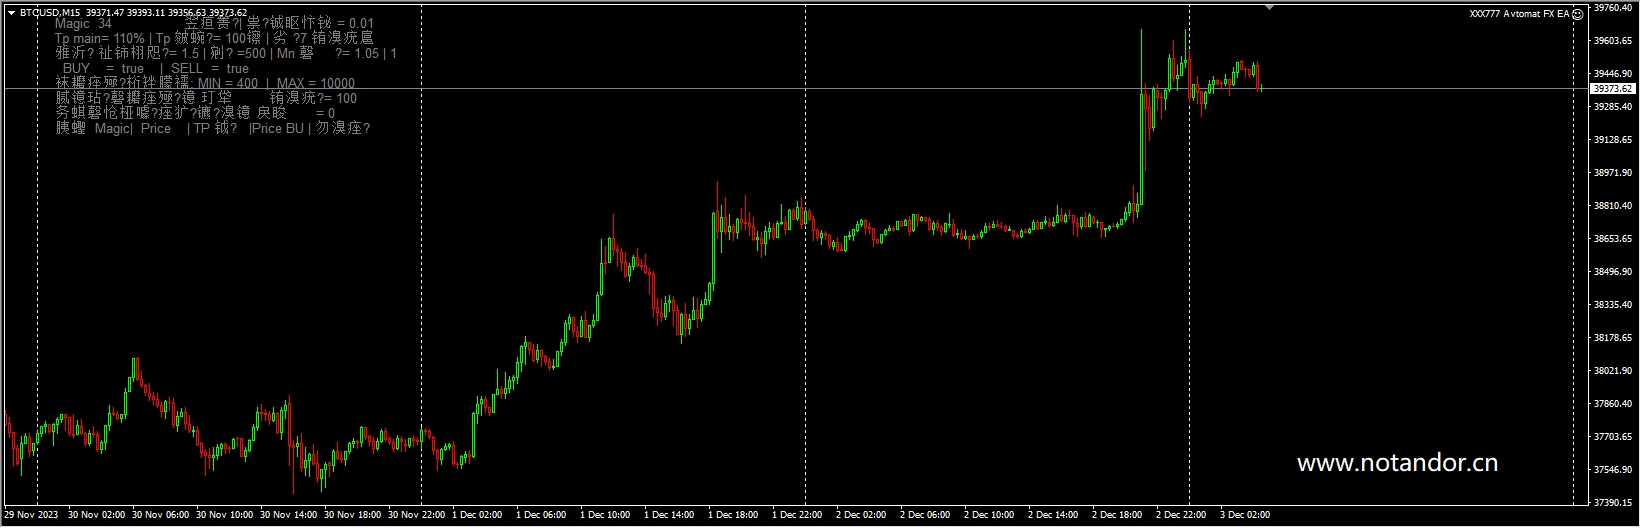Click the price scale value 37390.15
The image size is (1641, 528).
click(x=1613, y=503)
